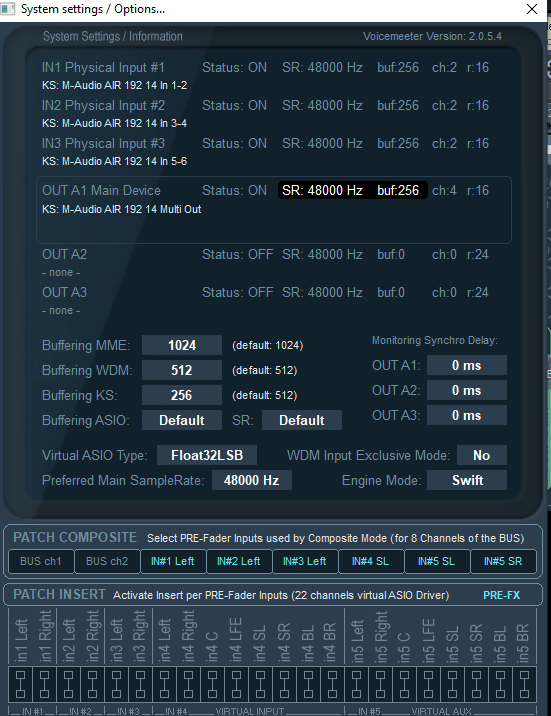Activate the in4 C insert switch
Screen dimensions: 551x716
pyautogui.click(x=212, y=684)
